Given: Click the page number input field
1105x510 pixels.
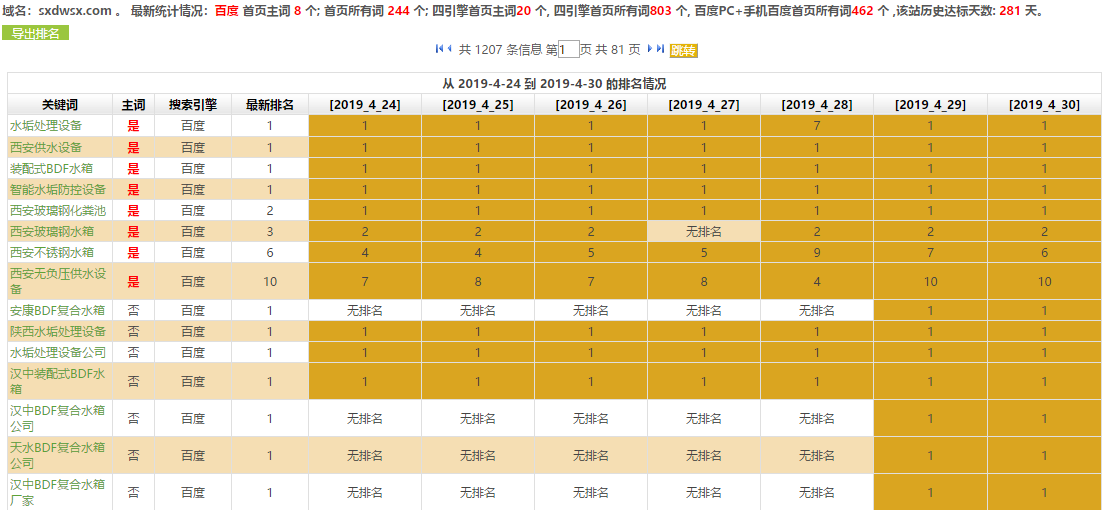Looking at the screenshot, I should [x=568, y=50].
